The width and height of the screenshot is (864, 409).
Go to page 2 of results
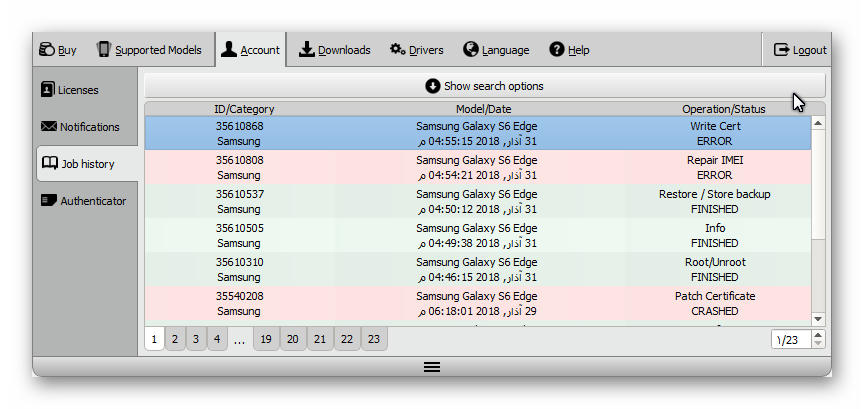174,339
